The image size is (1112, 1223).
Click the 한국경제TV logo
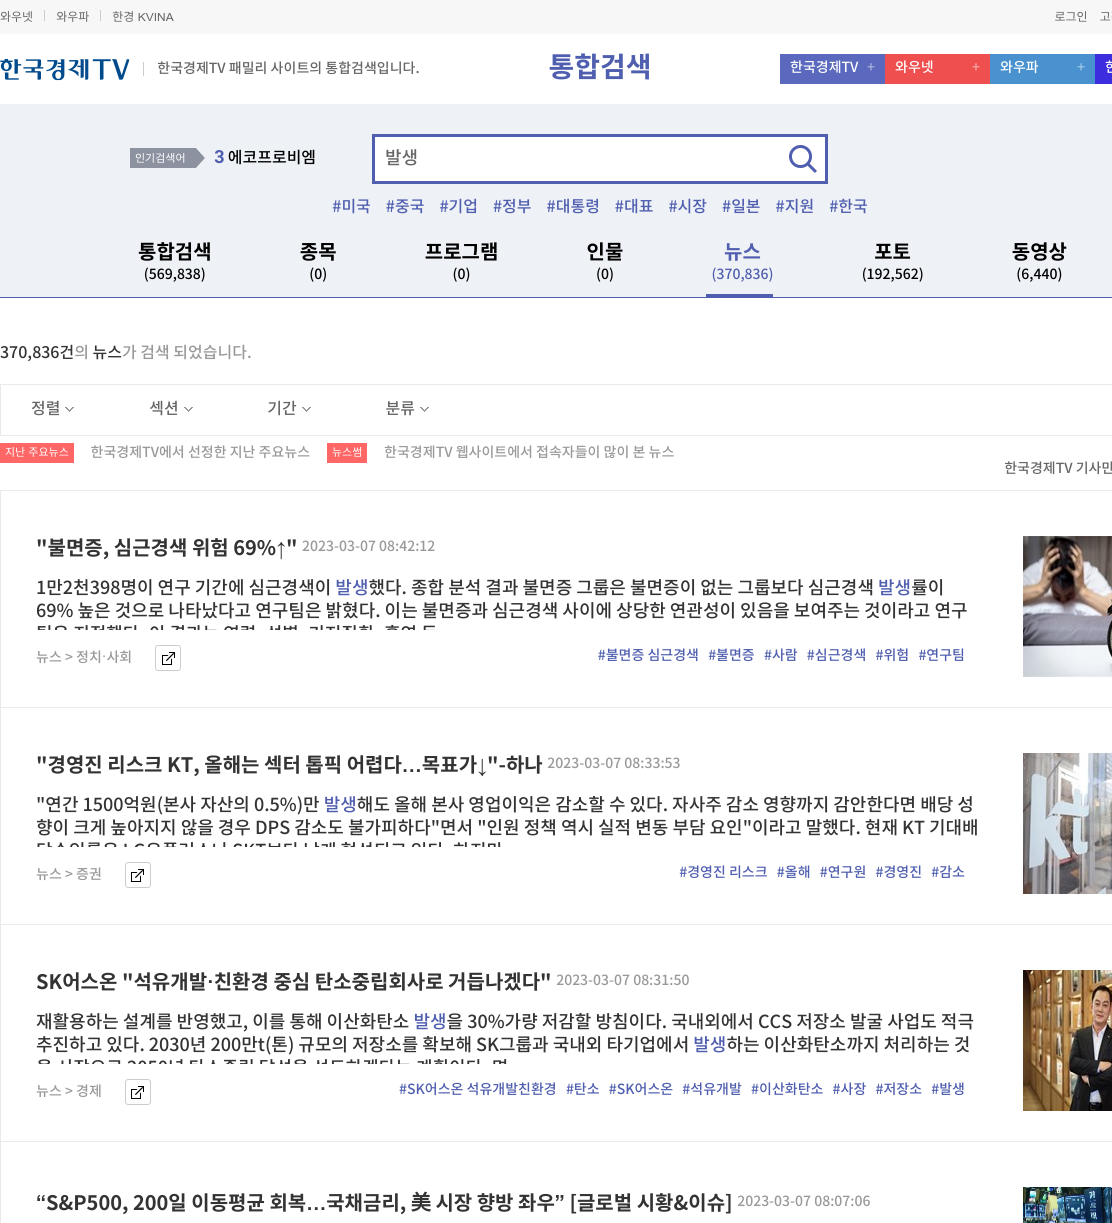coord(65,68)
